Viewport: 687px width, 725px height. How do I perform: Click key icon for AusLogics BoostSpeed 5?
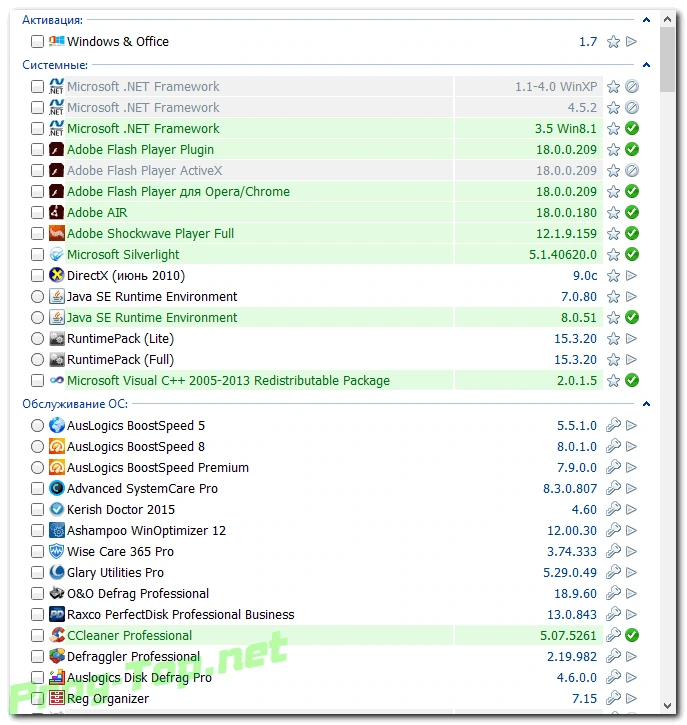coord(613,425)
